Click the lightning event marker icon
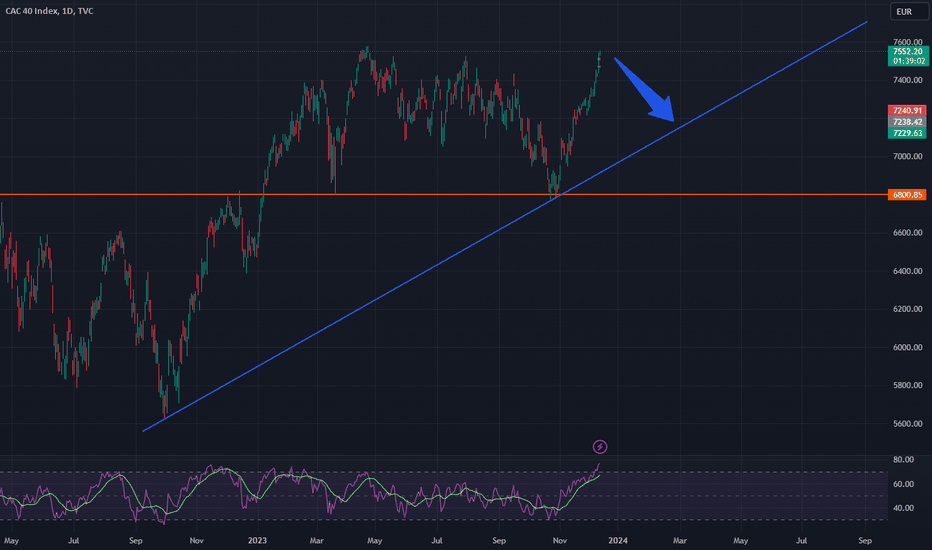This screenshot has width=932, height=550. pos(600,447)
